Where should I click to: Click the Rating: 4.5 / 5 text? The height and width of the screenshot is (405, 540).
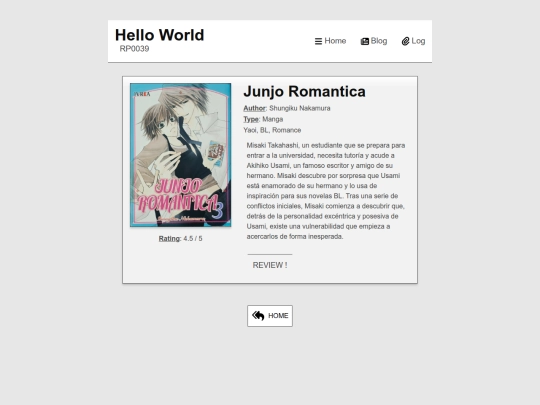pyautogui.click(x=180, y=238)
